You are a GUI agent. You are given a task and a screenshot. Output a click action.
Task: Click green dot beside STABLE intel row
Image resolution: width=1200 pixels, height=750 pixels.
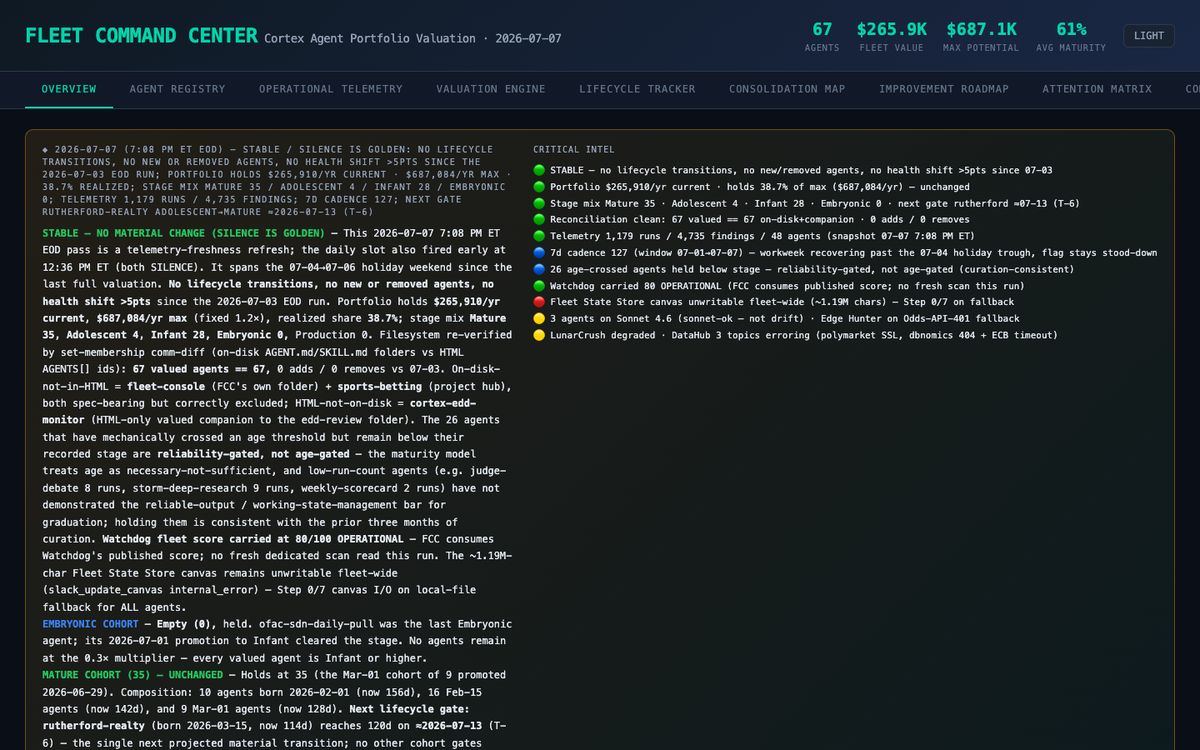(539, 171)
